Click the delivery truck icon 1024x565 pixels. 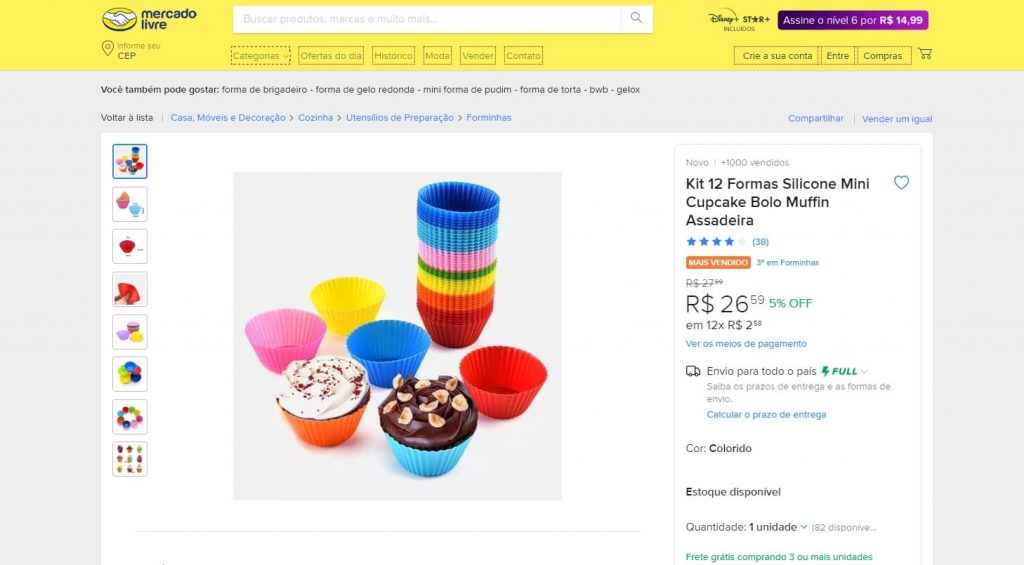point(693,371)
